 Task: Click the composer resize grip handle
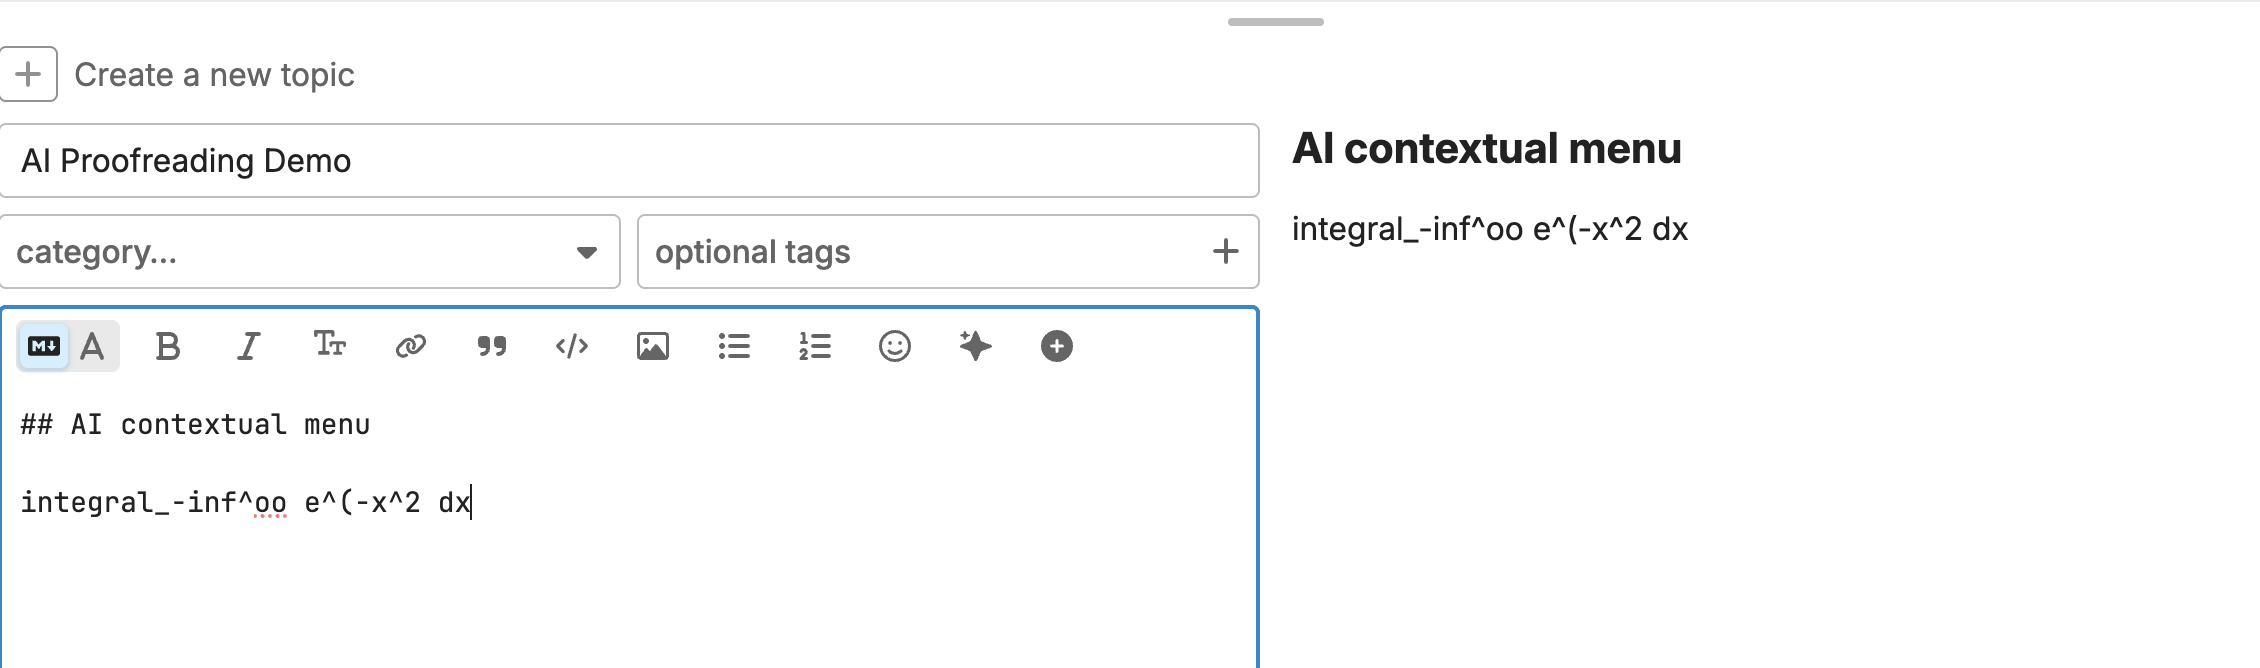[1275, 21]
